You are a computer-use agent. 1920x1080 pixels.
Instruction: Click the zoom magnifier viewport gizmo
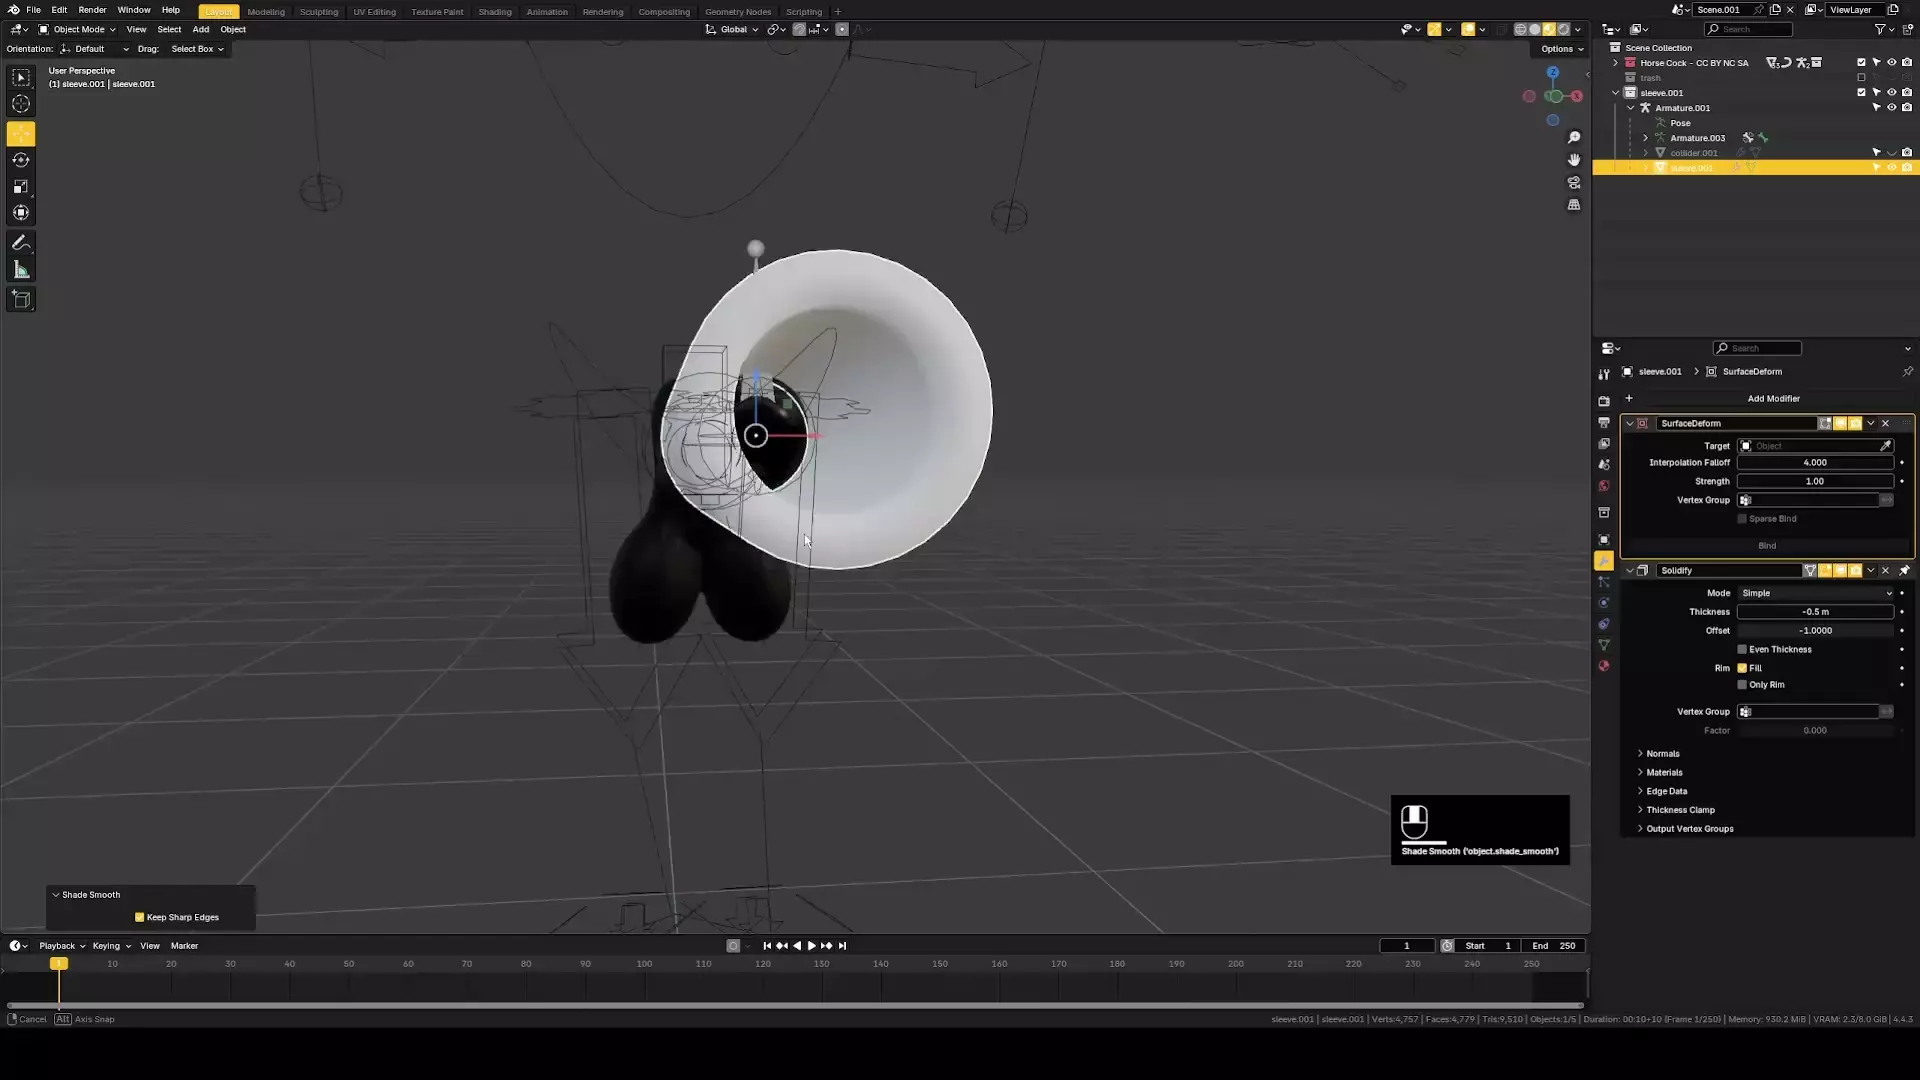(x=1574, y=138)
